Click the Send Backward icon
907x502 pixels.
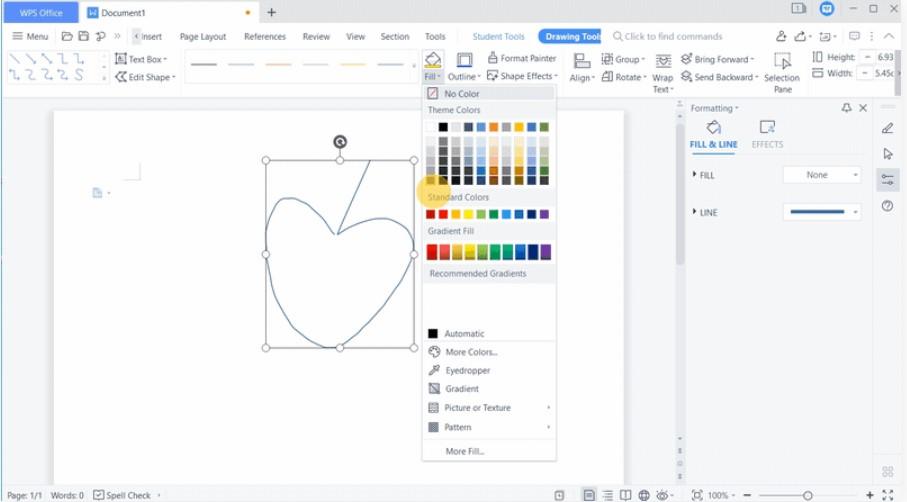tap(686, 77)
